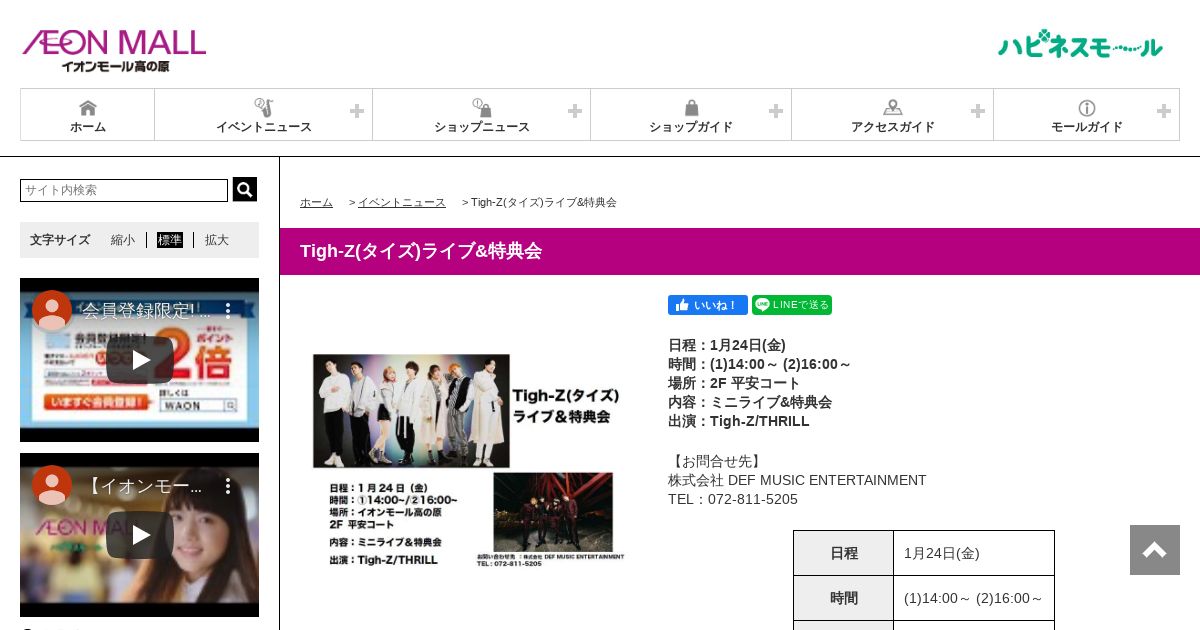
Task: Select the TEL：072-811-5205 text
Action: (x=733, y=499)
